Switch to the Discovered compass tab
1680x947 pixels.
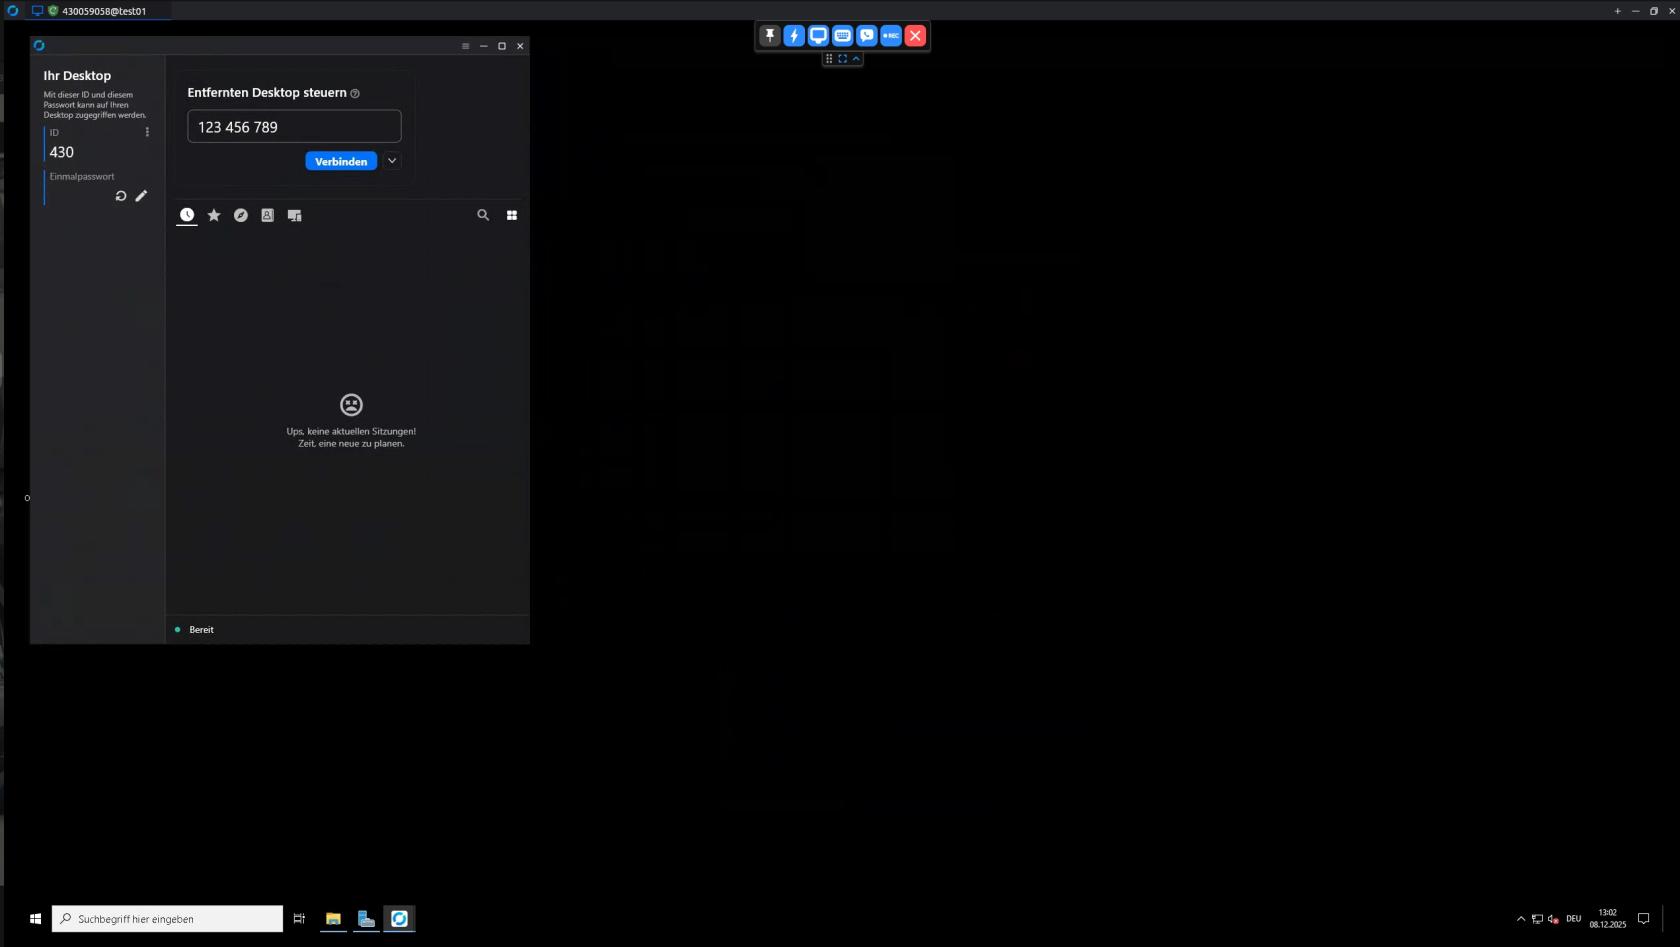tap(241, 215)
